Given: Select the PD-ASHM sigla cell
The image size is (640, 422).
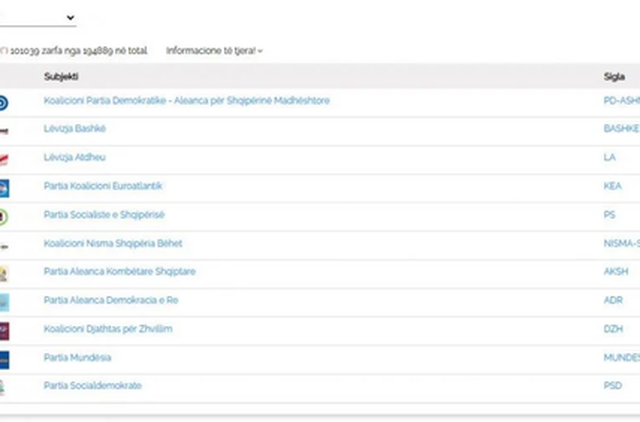Looking at the screenshot, I should click(622, 100).
